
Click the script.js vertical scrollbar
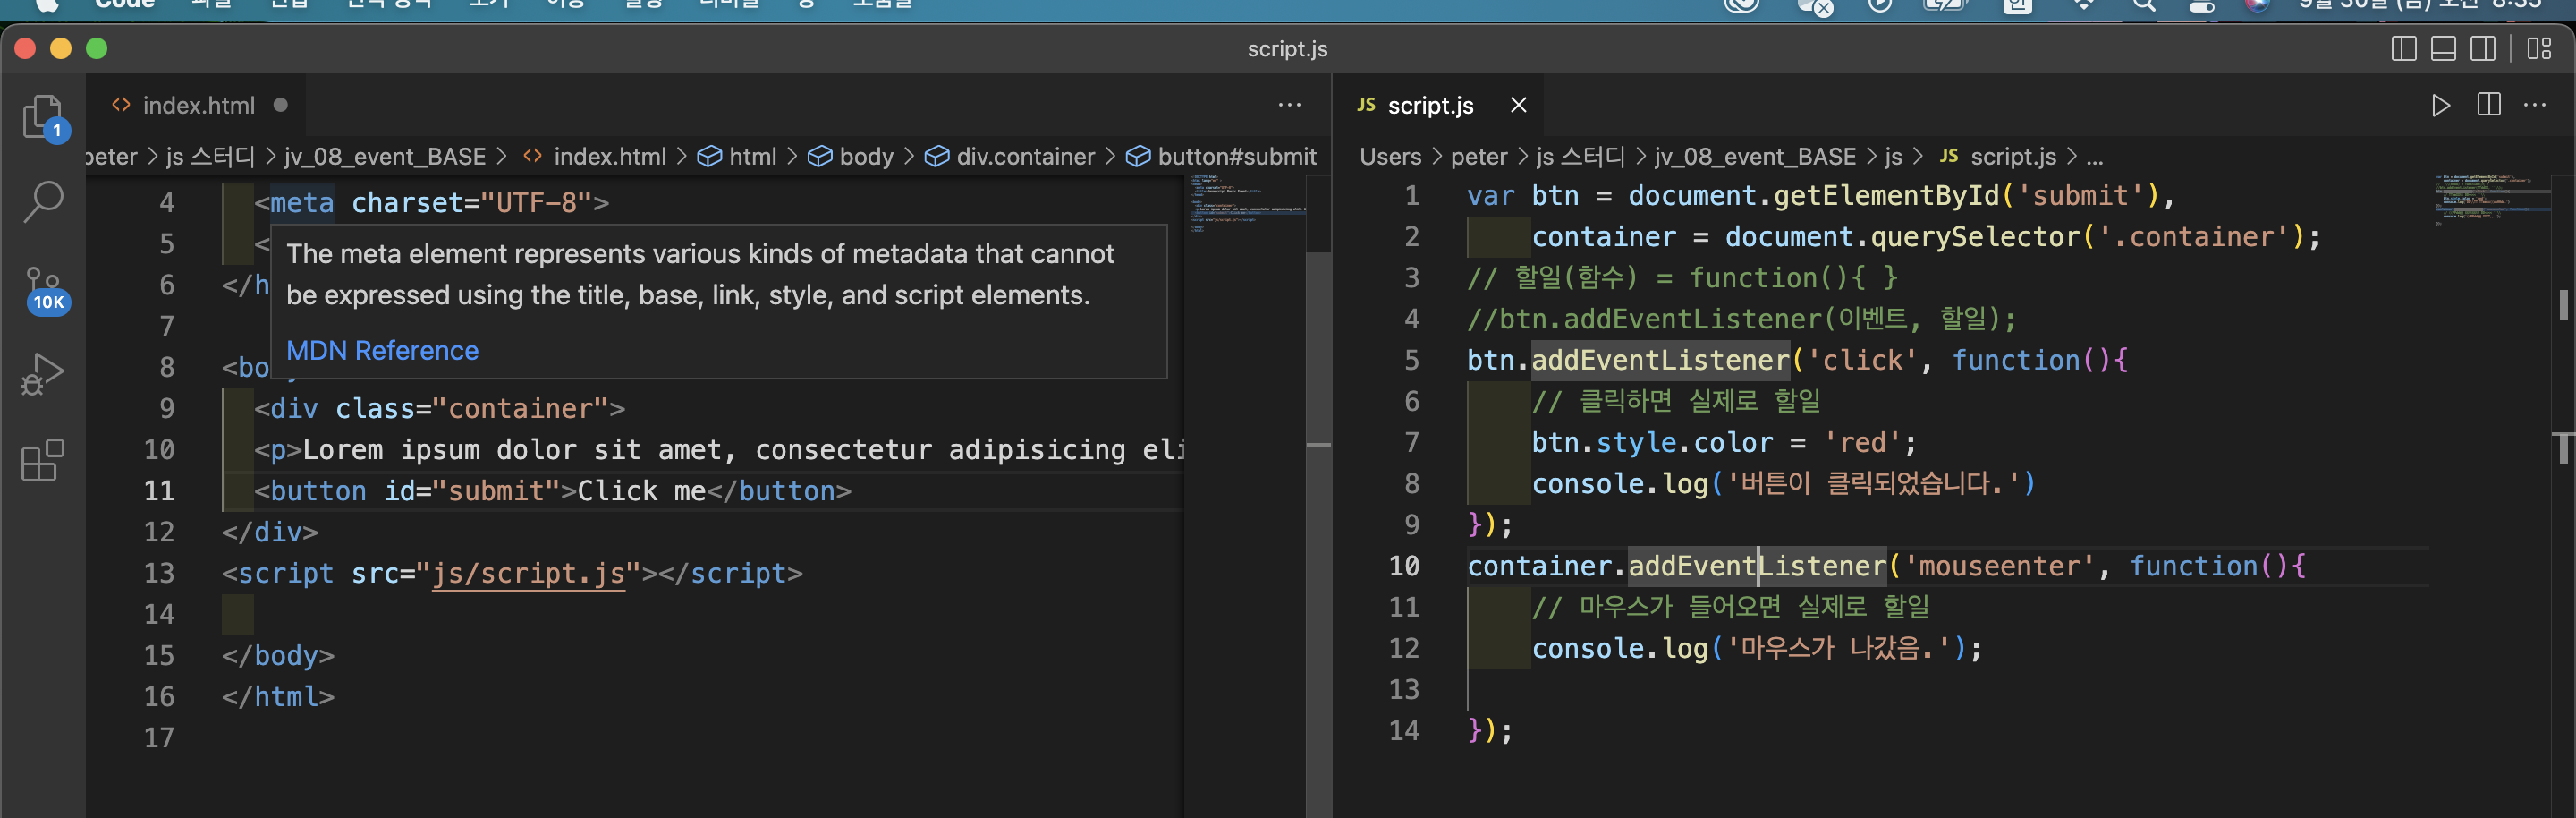click(x=2563, y=497)
